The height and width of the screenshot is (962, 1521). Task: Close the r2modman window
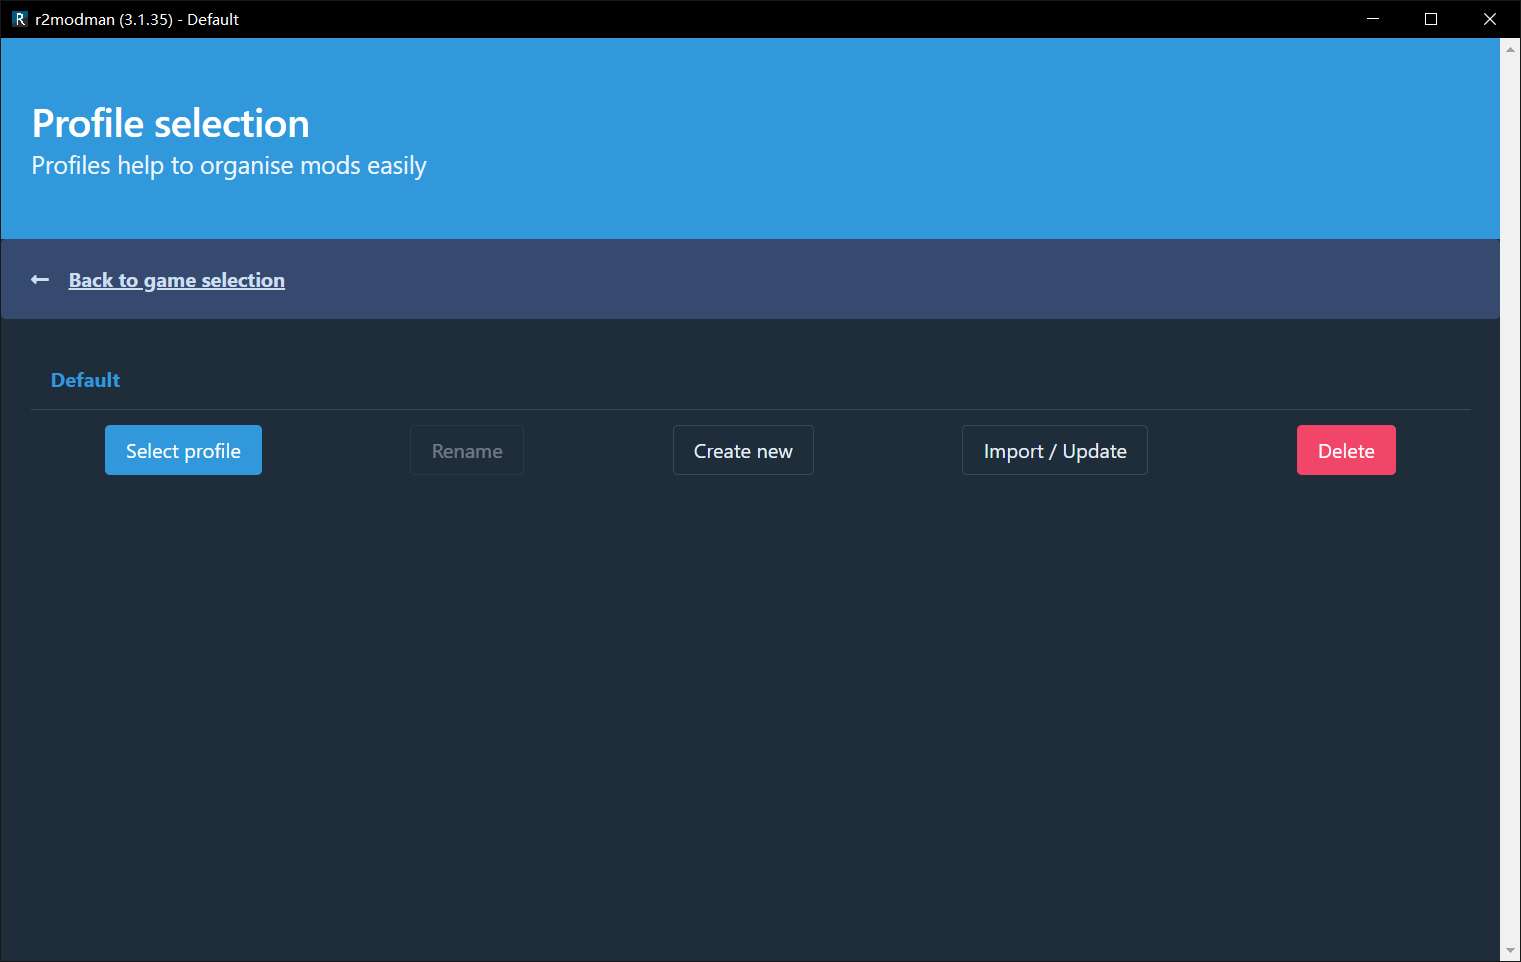(x=1489, y=19)
